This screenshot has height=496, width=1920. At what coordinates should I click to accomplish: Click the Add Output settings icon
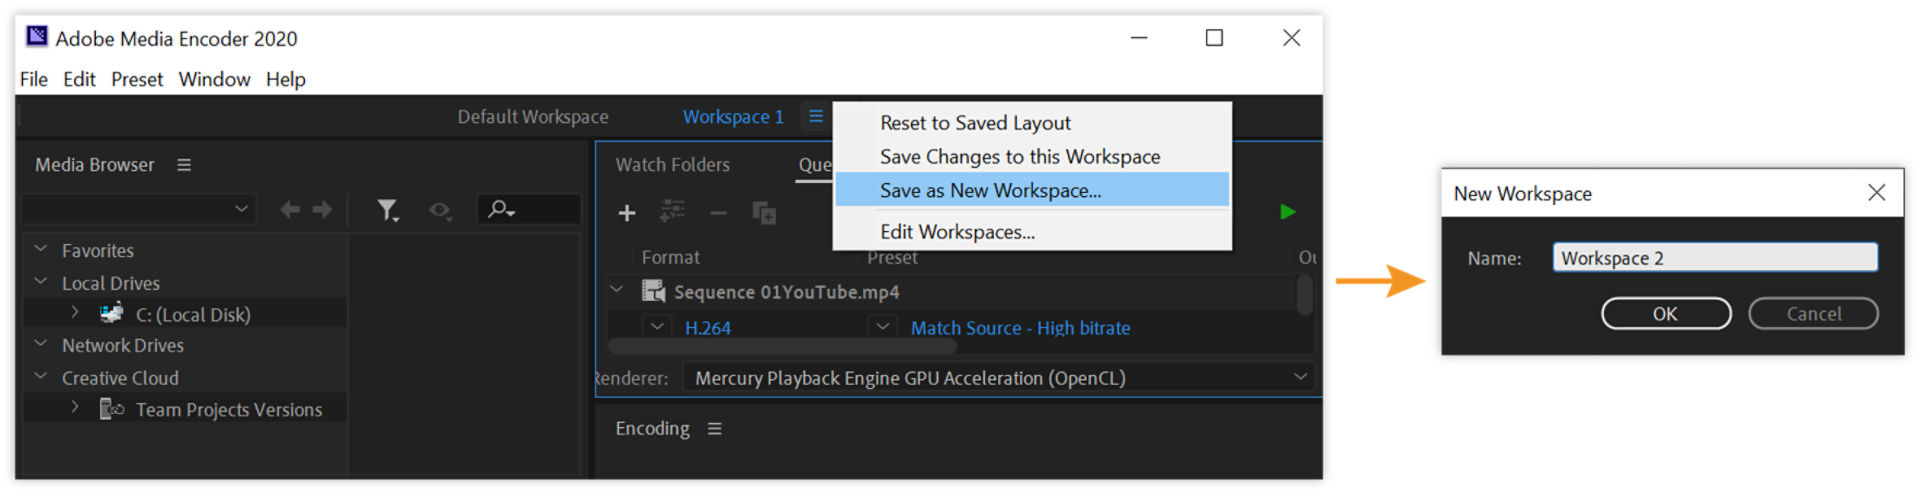click(672, 211)
